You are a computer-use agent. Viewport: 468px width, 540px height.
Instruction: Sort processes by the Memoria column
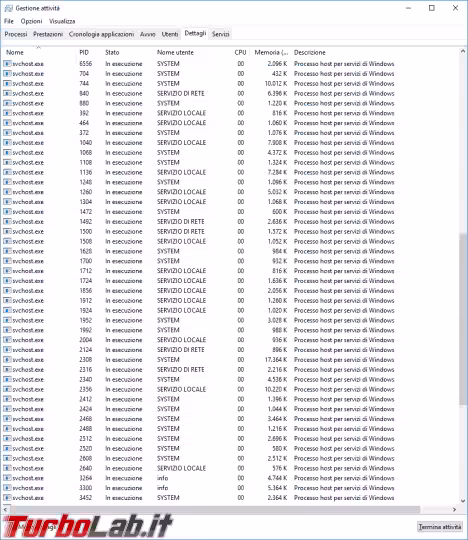271,52
